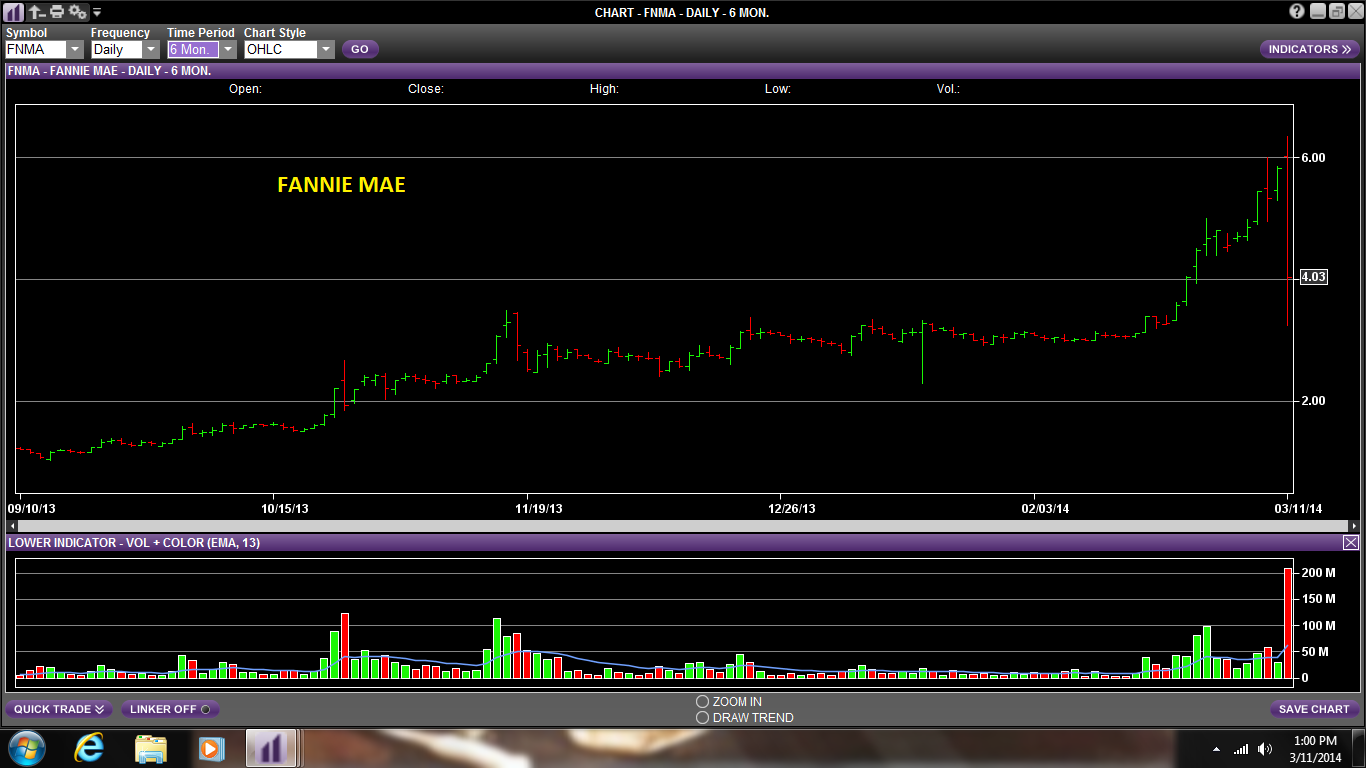Select the DRAW TREND radio button
Screen dimensions: 1366x768
[702, 718]
